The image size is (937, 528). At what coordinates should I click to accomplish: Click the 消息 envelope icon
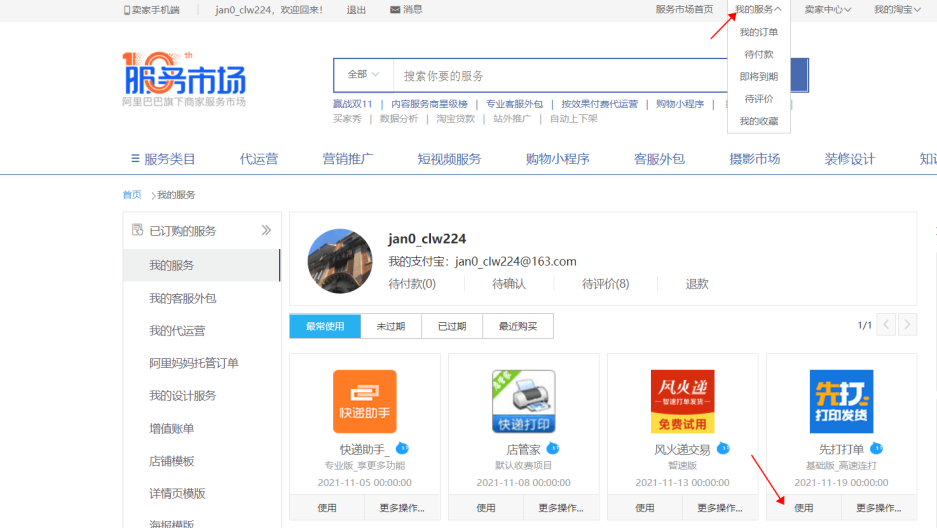click(x=395, y=10)
